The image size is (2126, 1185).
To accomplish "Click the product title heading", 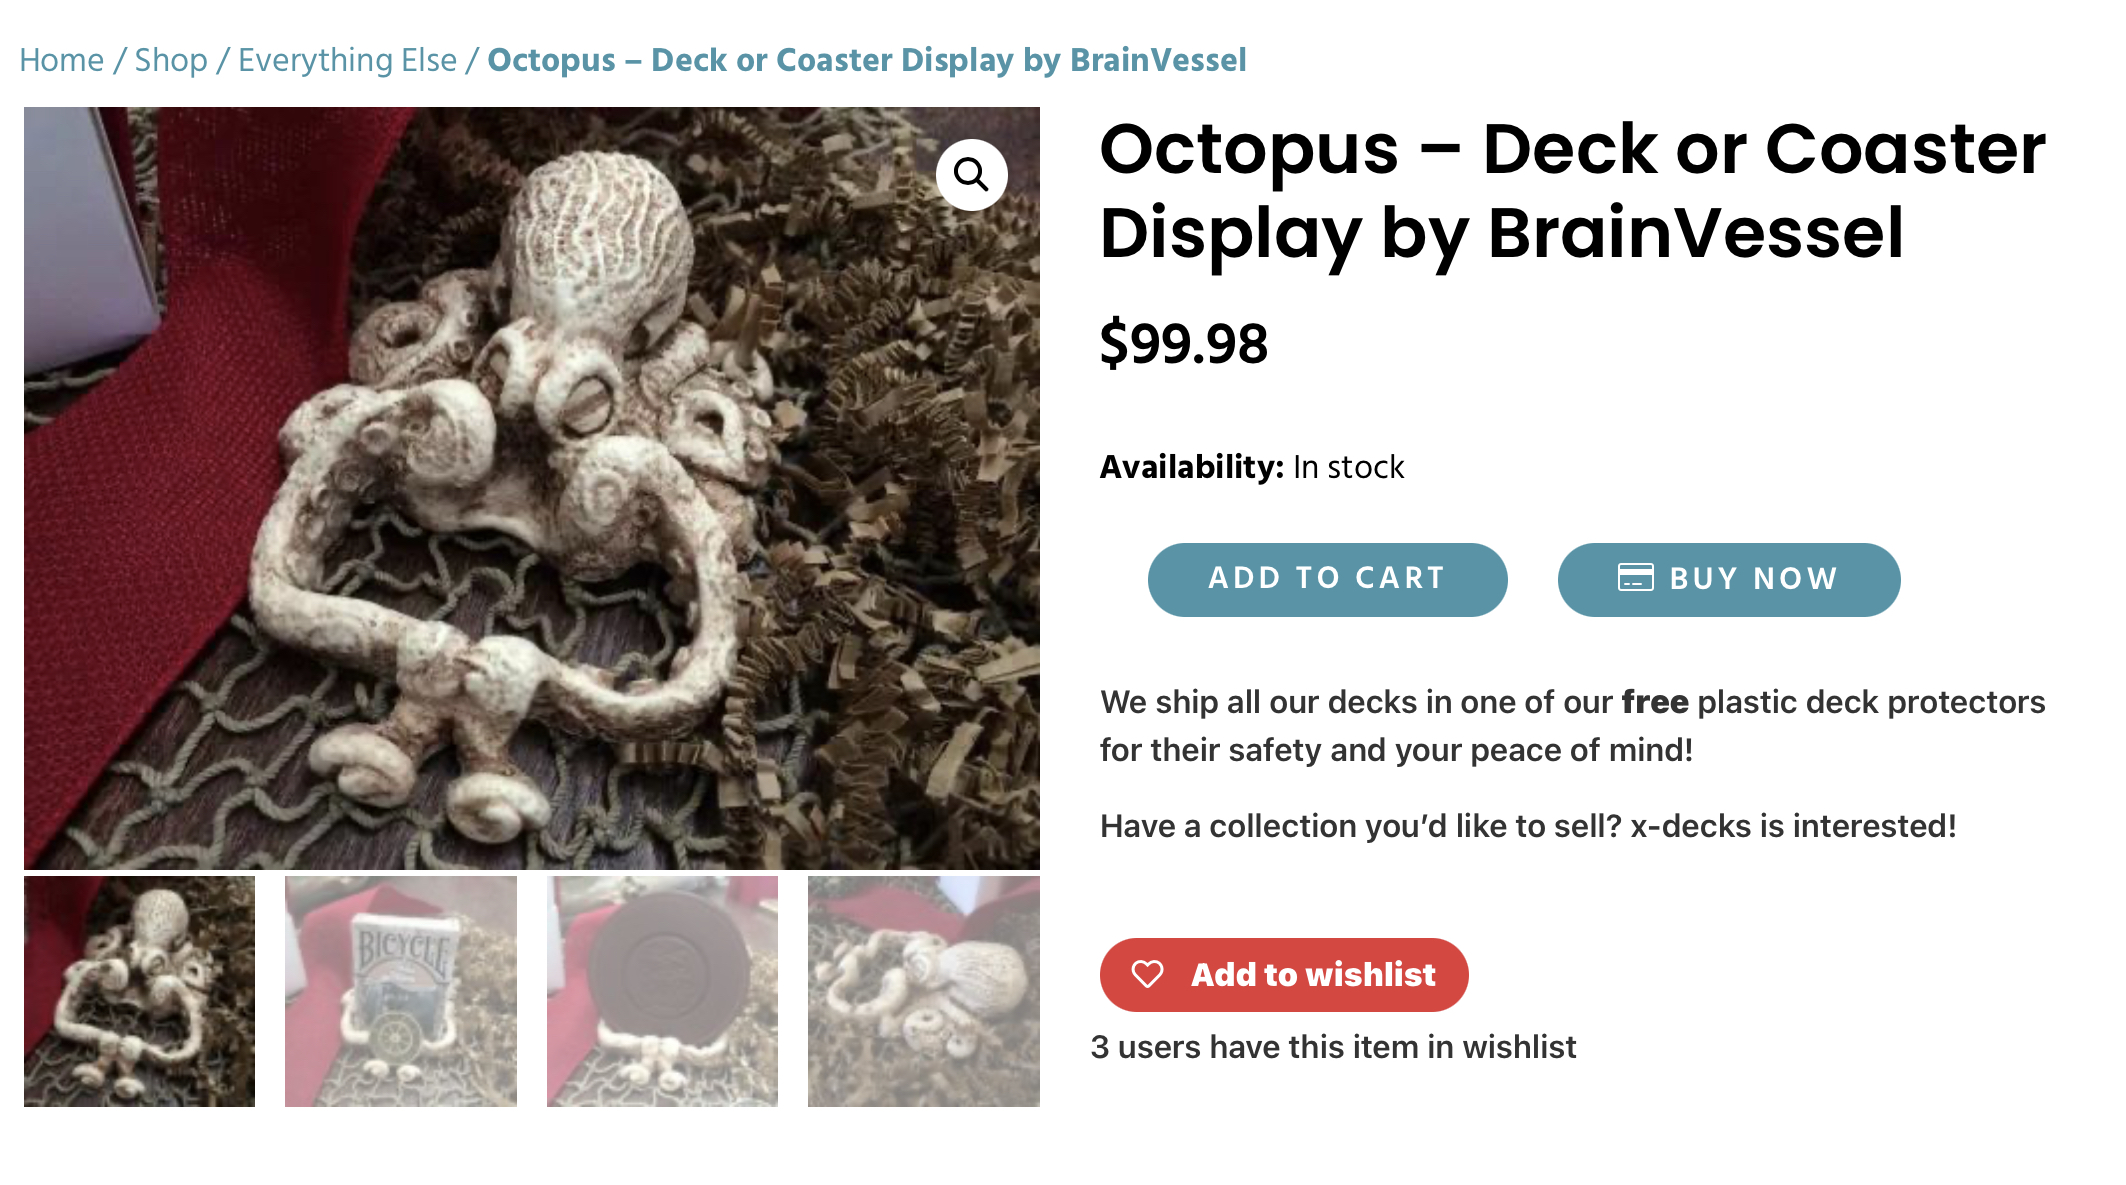I will click(1572, 190).
